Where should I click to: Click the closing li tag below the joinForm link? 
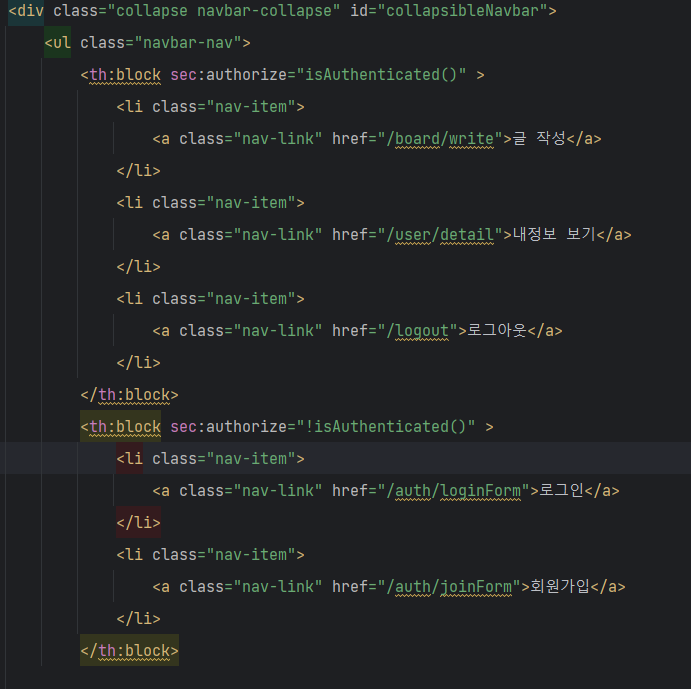point(138,618)
